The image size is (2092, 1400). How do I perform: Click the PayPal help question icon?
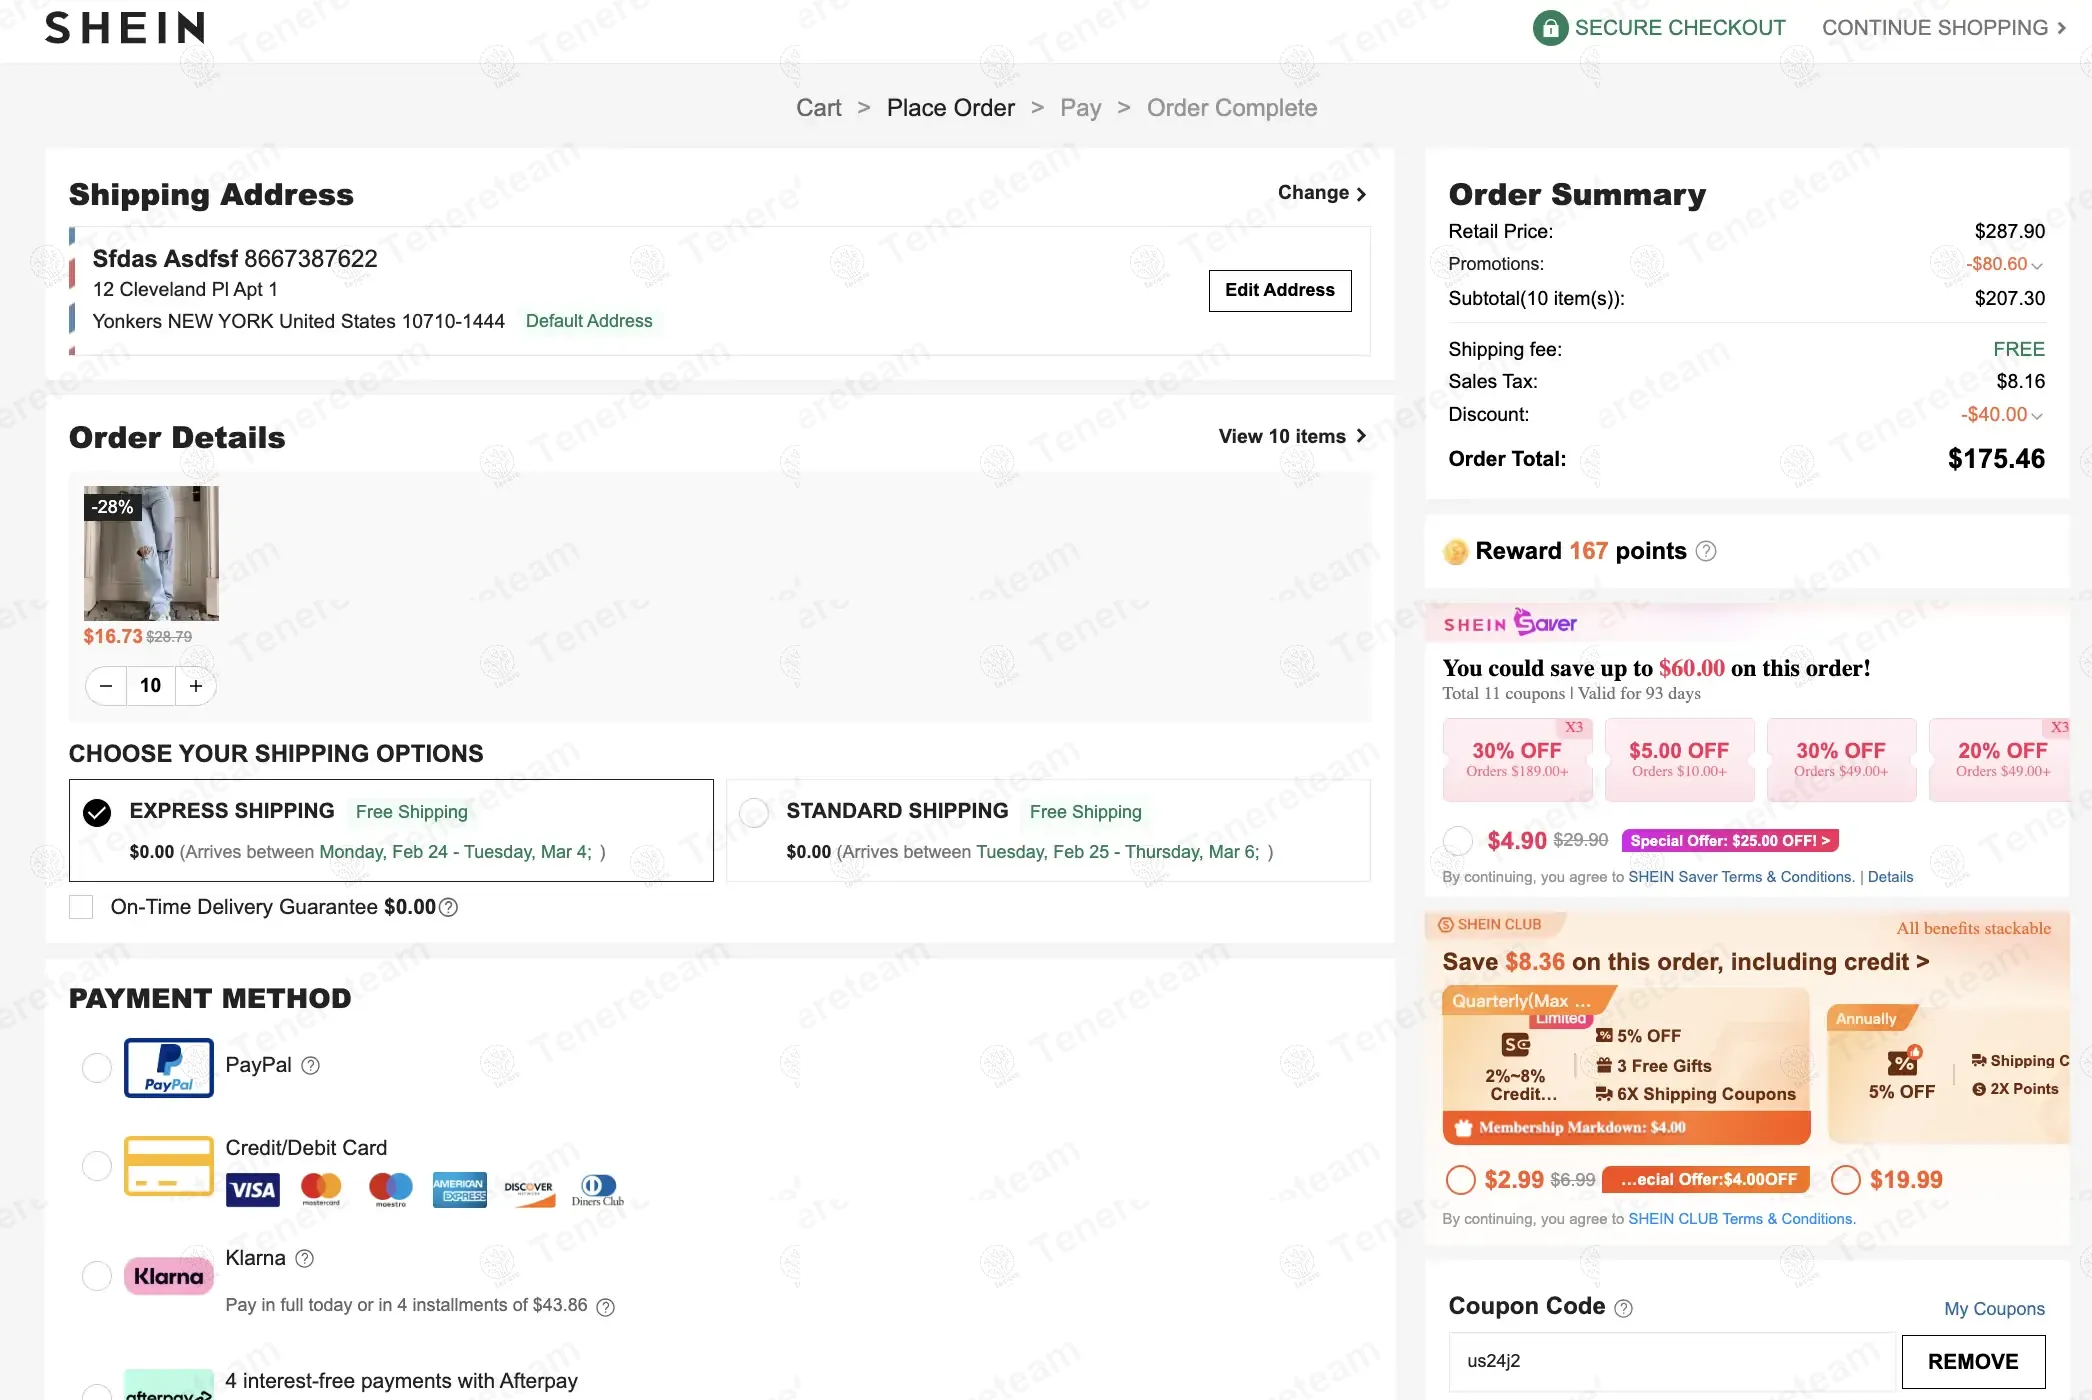[x=311, y=1066]
